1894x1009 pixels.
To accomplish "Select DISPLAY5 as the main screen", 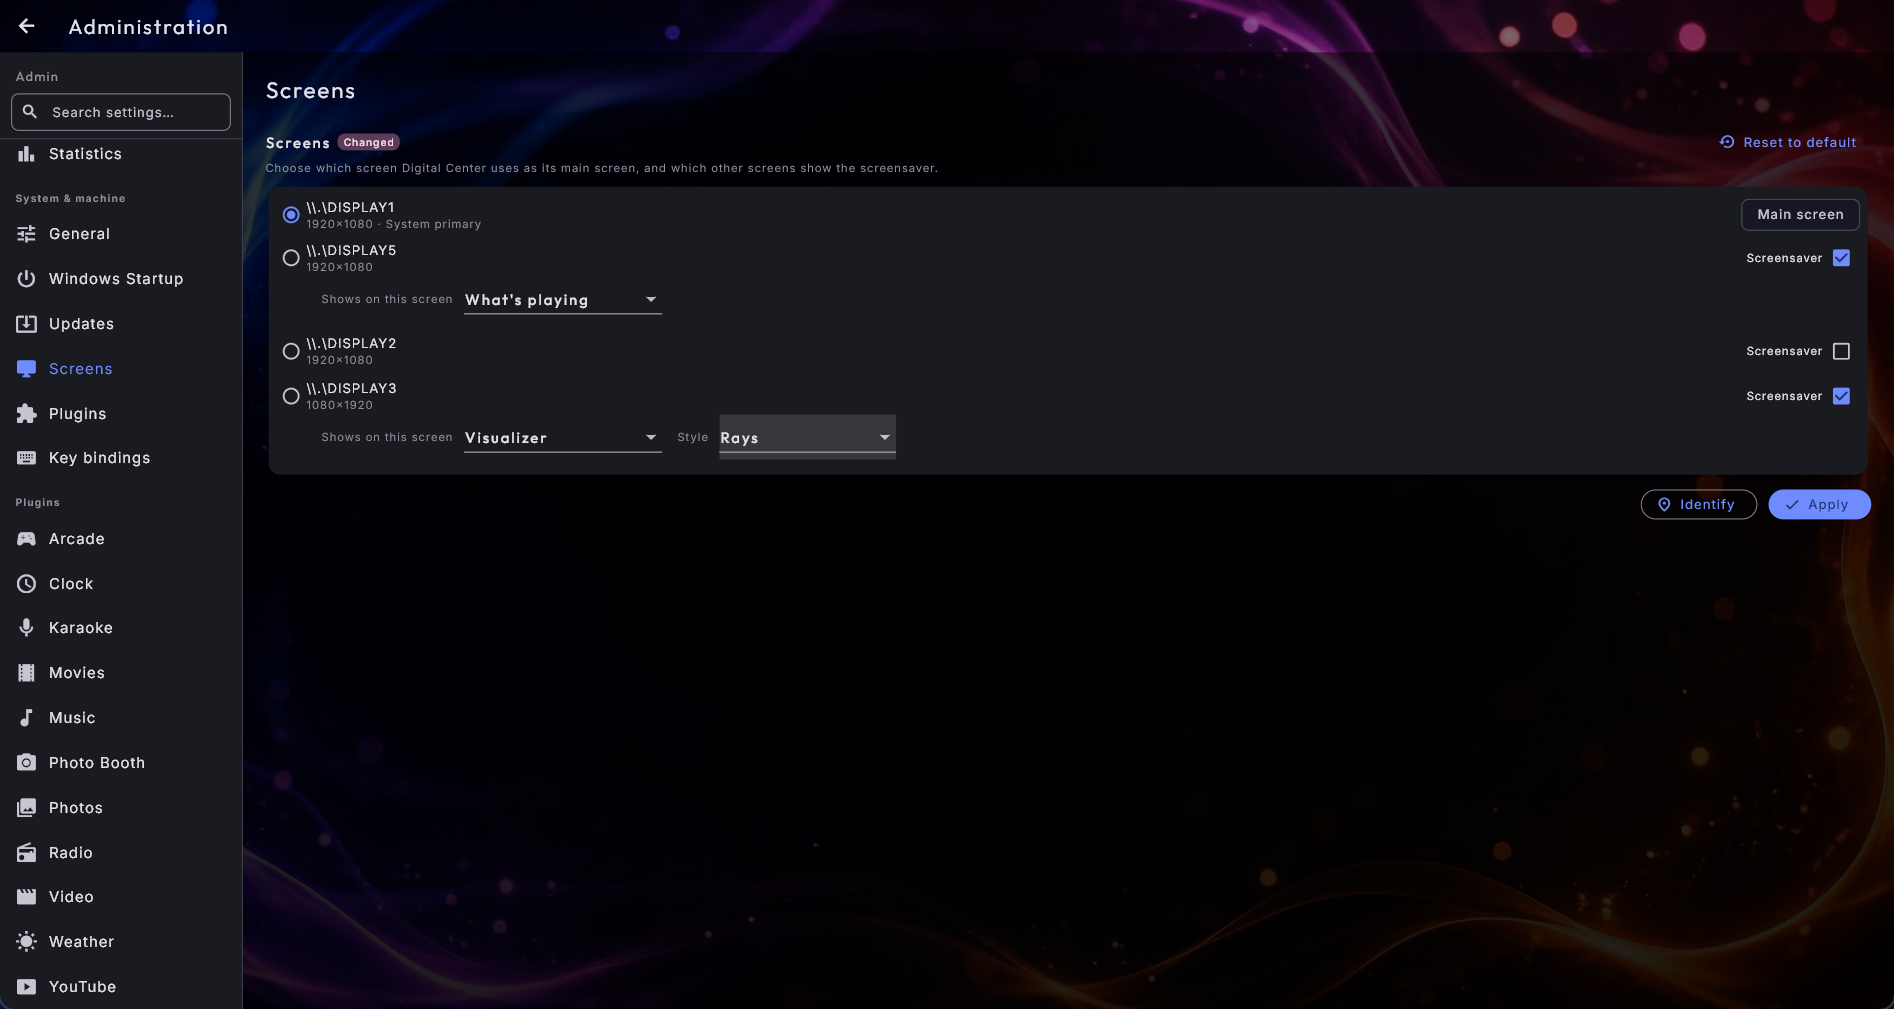I will pyautogui.click(x=291, y=258).
